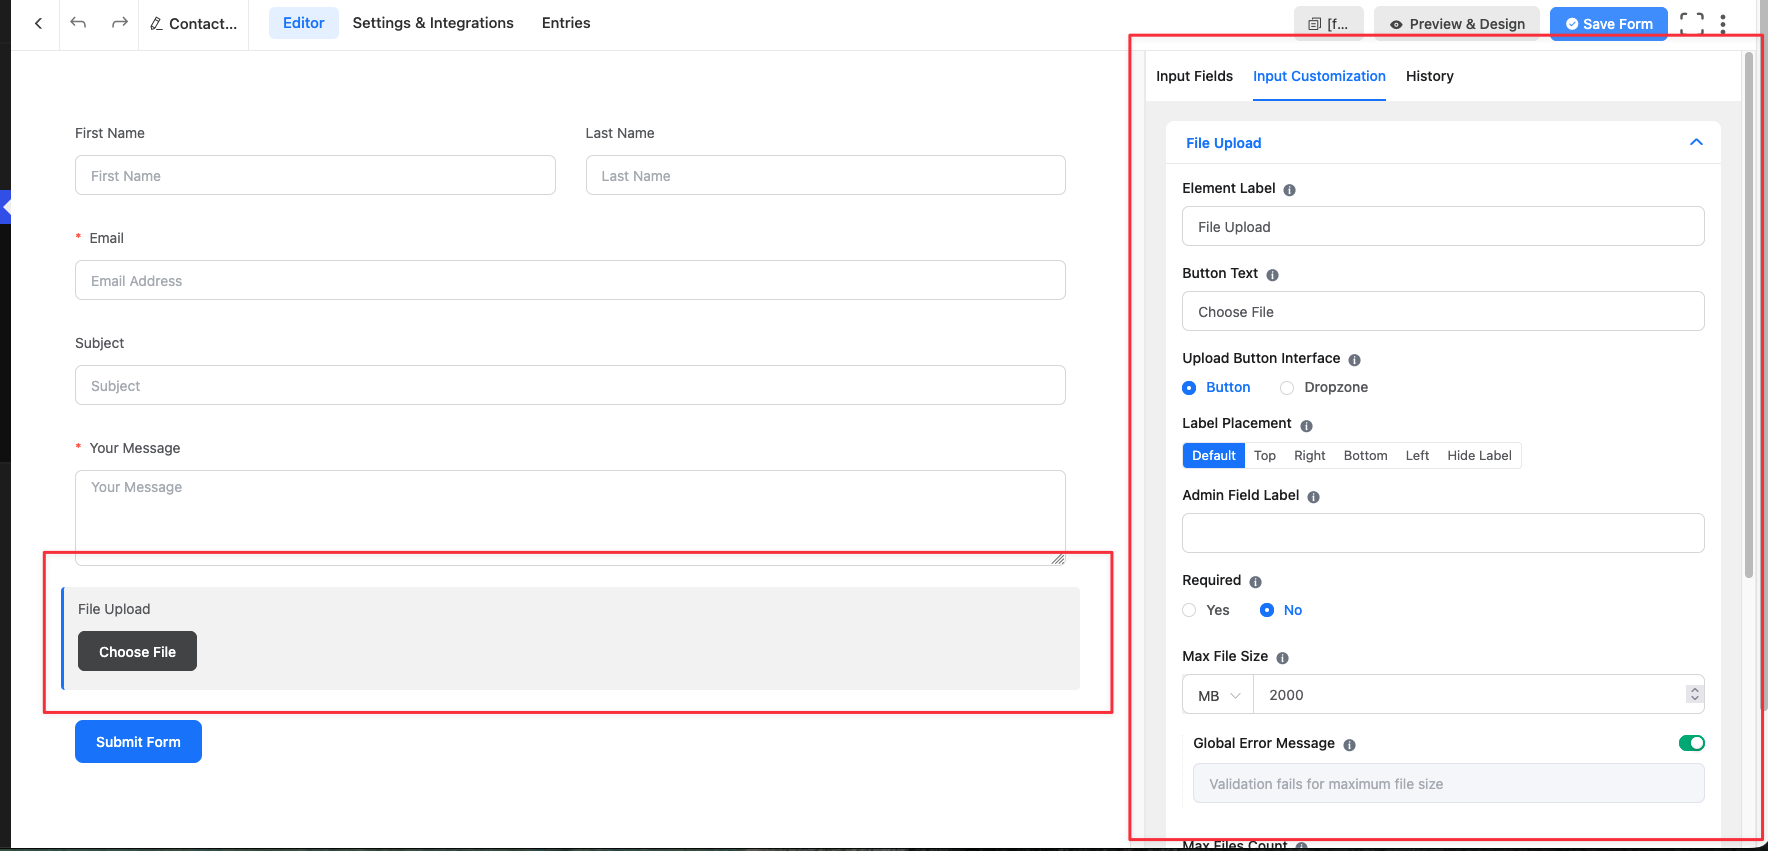
Task: Open the History tab
Action: click(1429, 76)
